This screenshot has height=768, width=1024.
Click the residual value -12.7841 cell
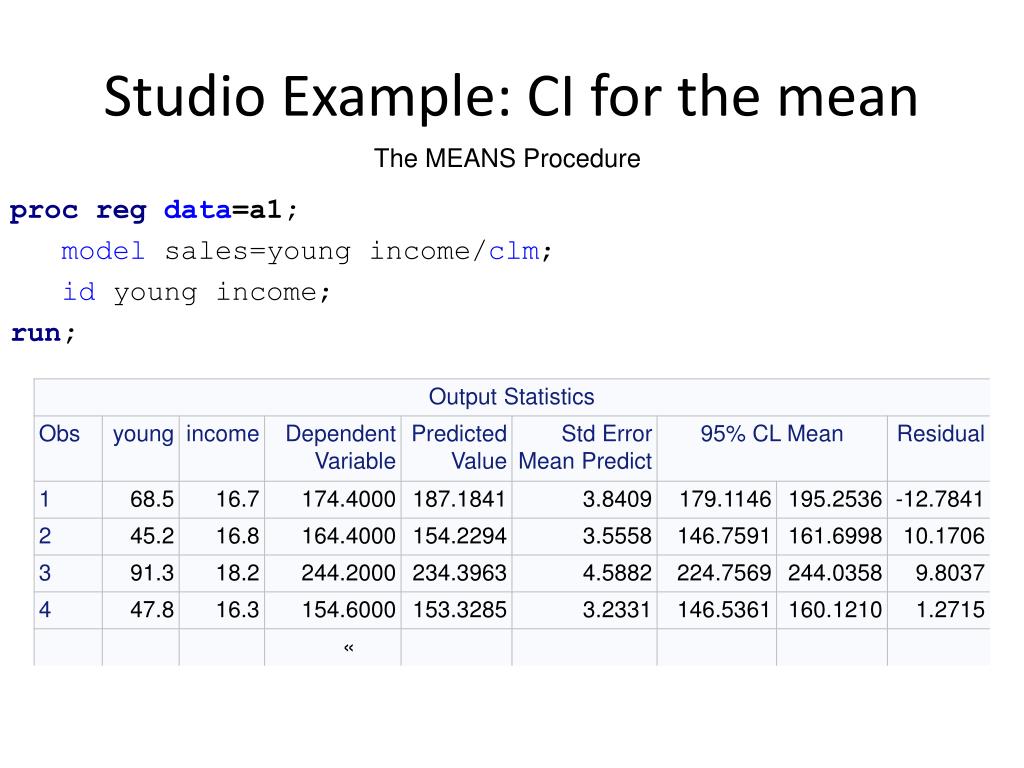click(940, 500)
